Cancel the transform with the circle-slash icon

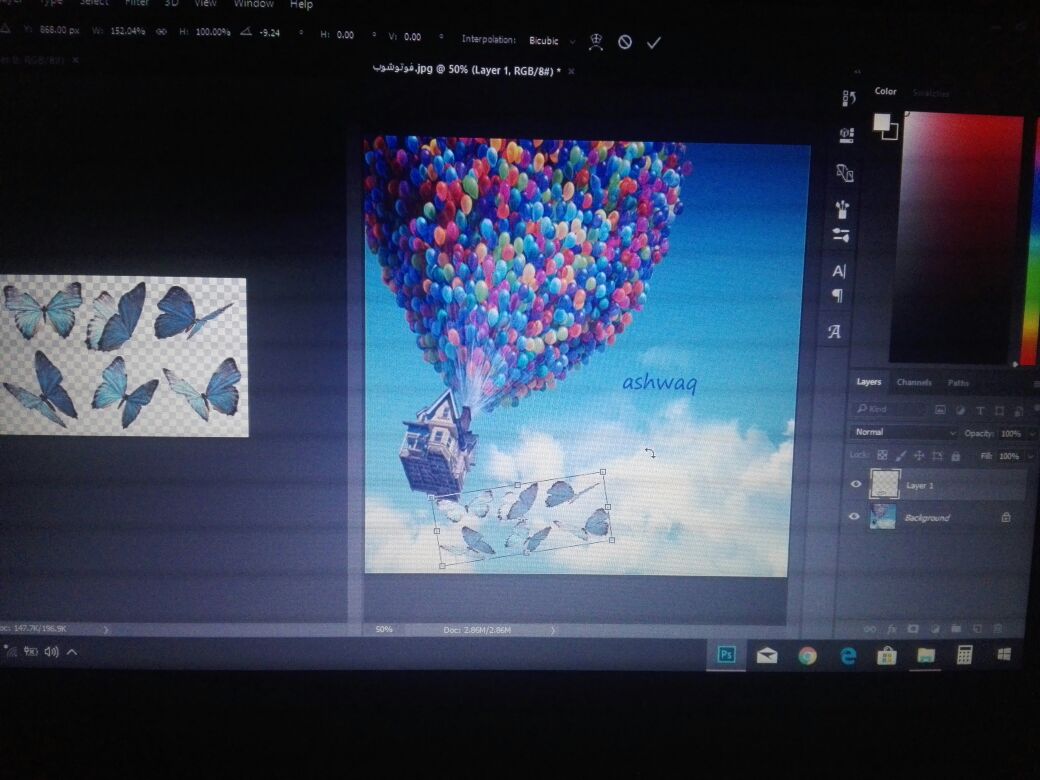[x=625, y=42]
